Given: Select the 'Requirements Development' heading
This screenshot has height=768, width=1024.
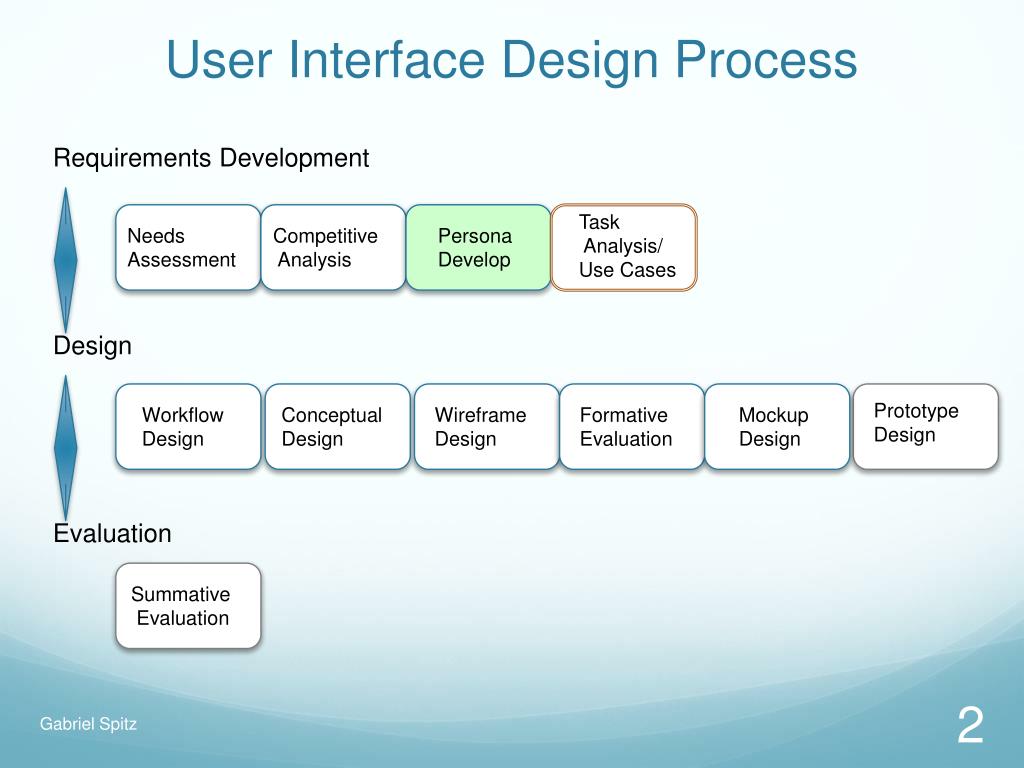Looking at the screenshot, I should [211, 158].
